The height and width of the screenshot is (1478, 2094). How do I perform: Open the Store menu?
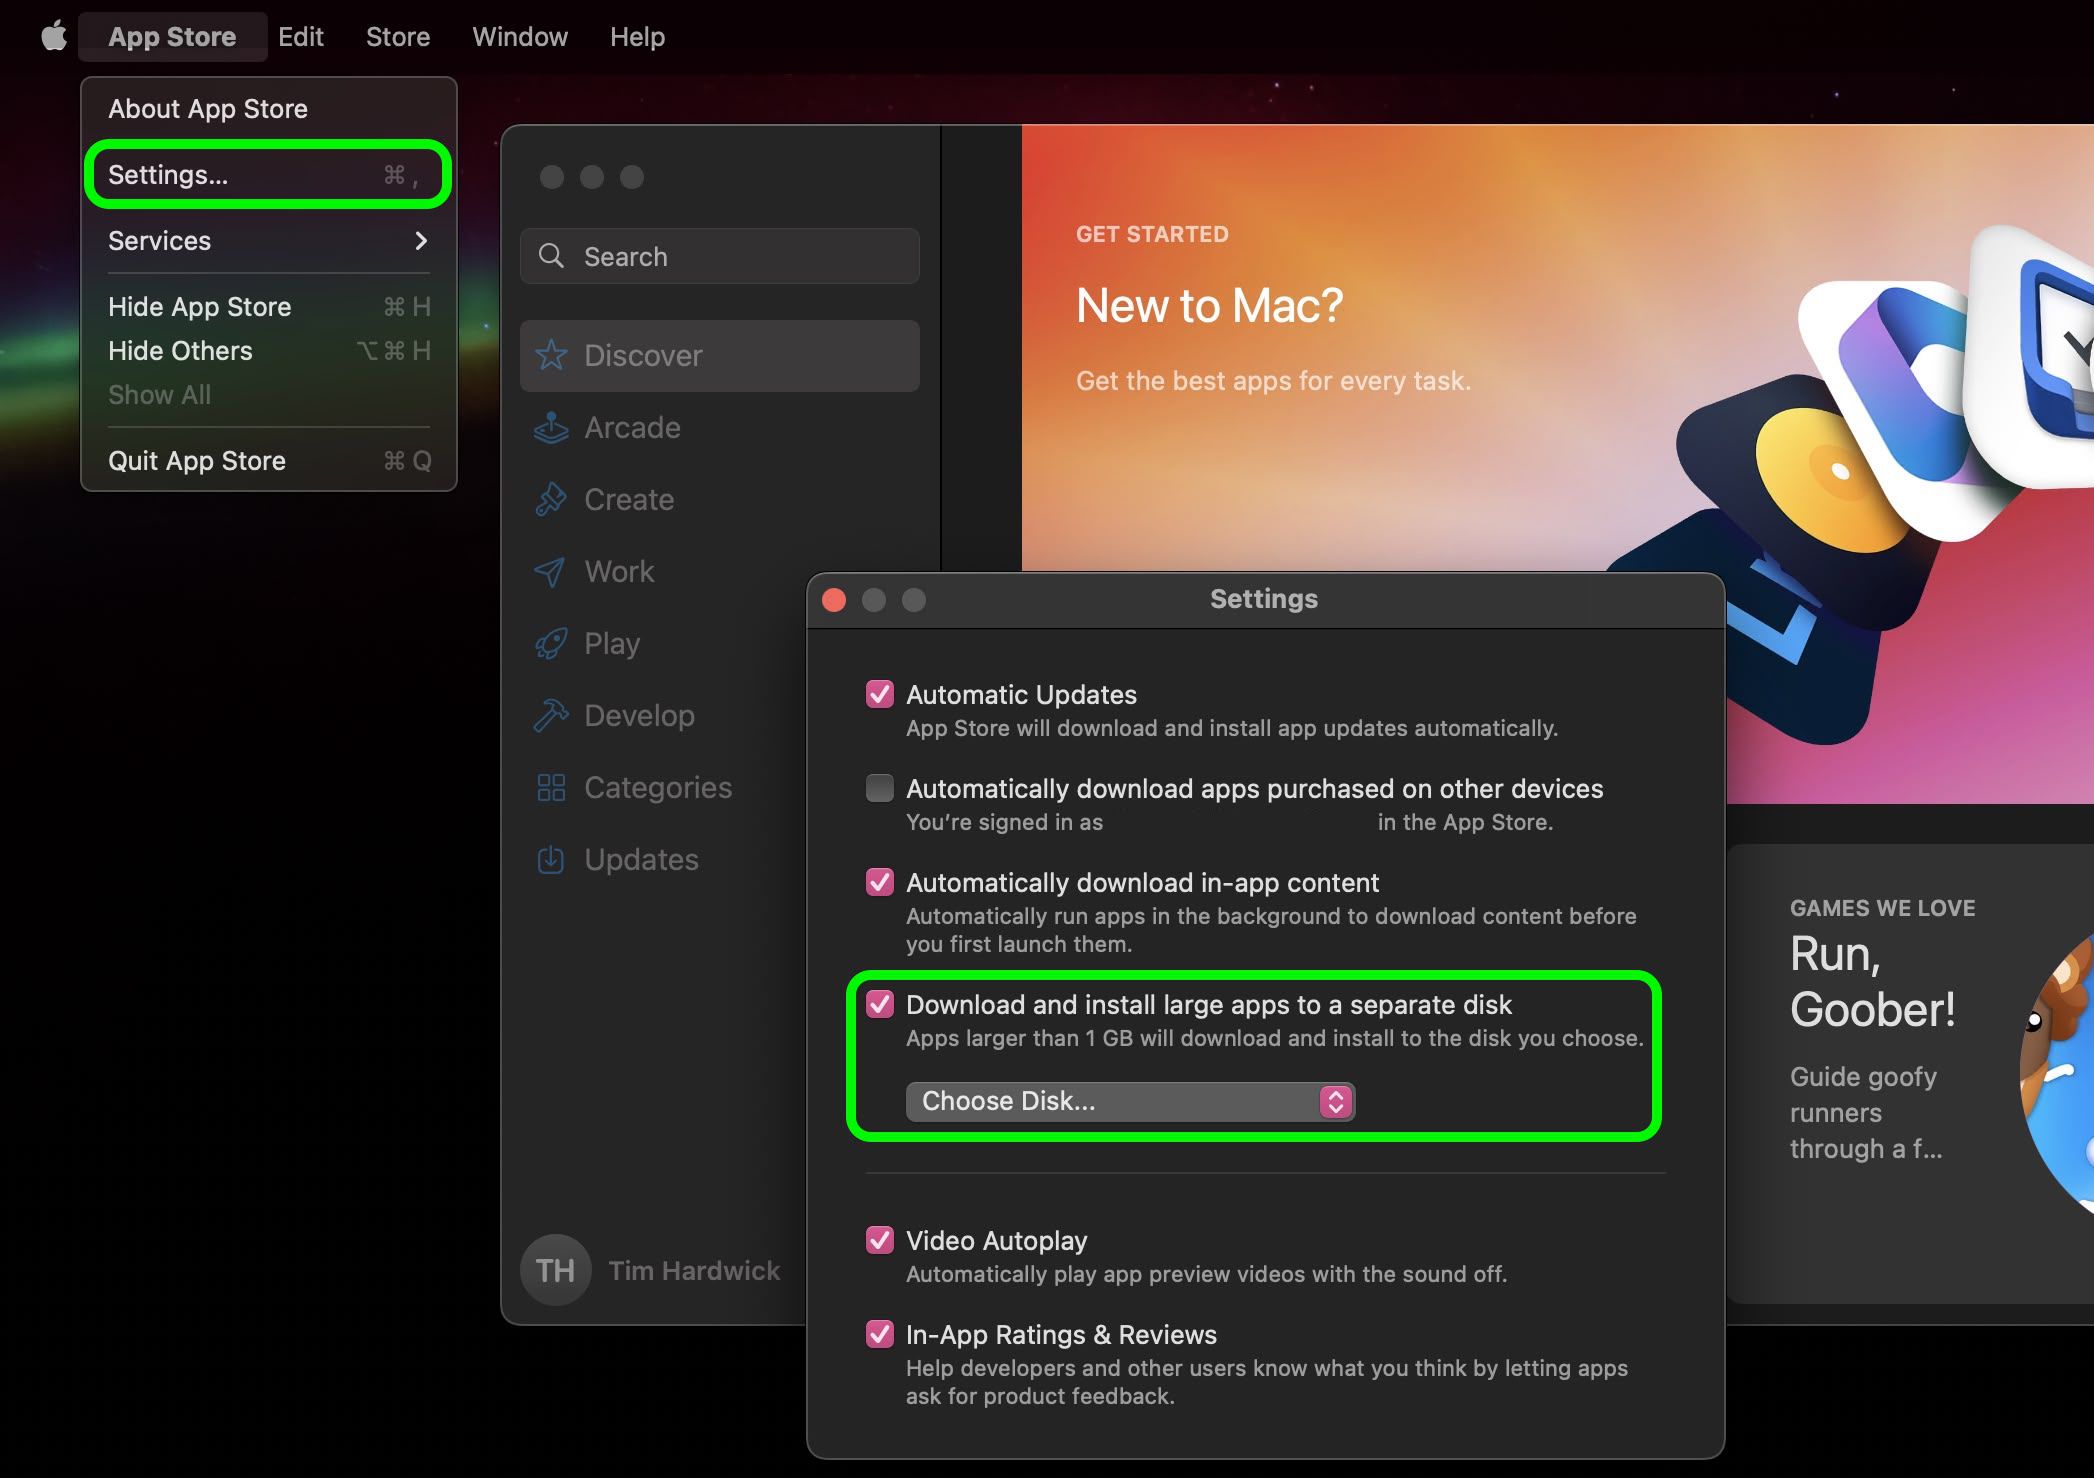[x=397, y=36]
